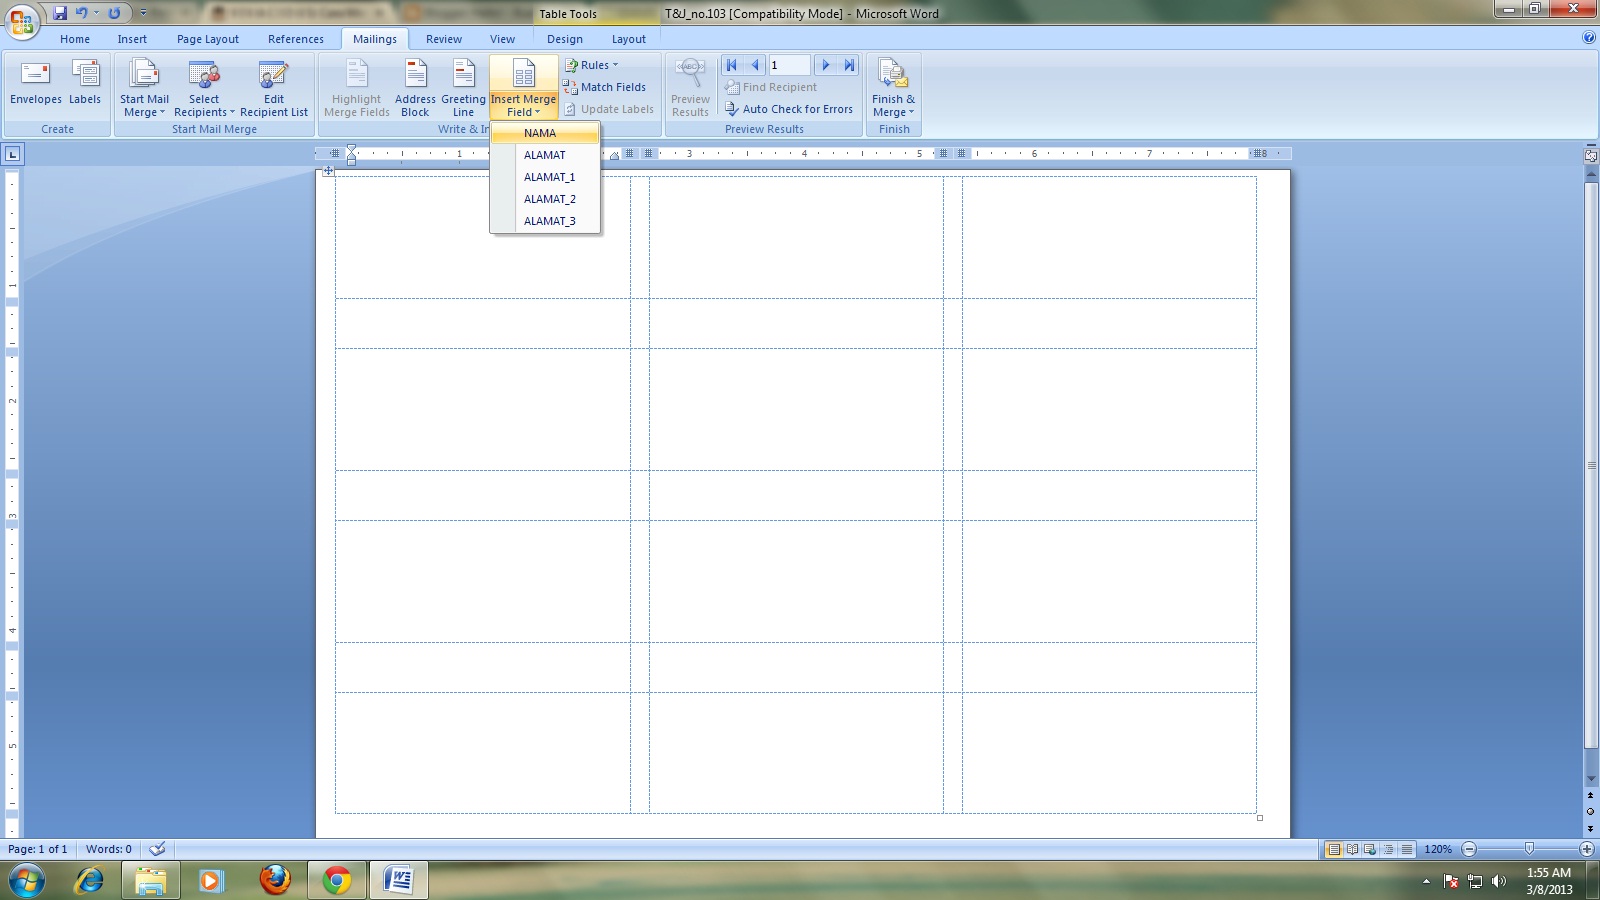Choose the ALAMAT_1 merge field
The height and width of the screenshot is (900, 1600).
point(545,177)
